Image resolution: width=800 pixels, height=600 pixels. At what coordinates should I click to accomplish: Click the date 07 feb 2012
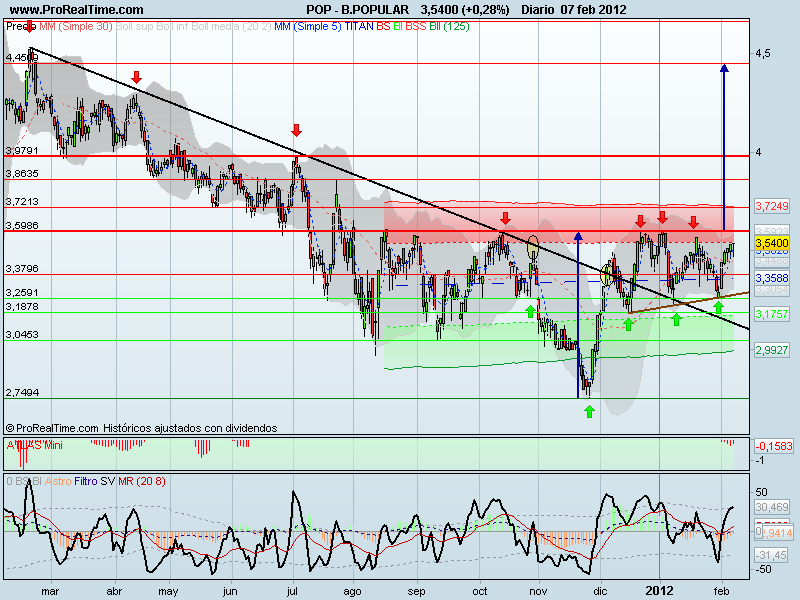pos(593,10)
